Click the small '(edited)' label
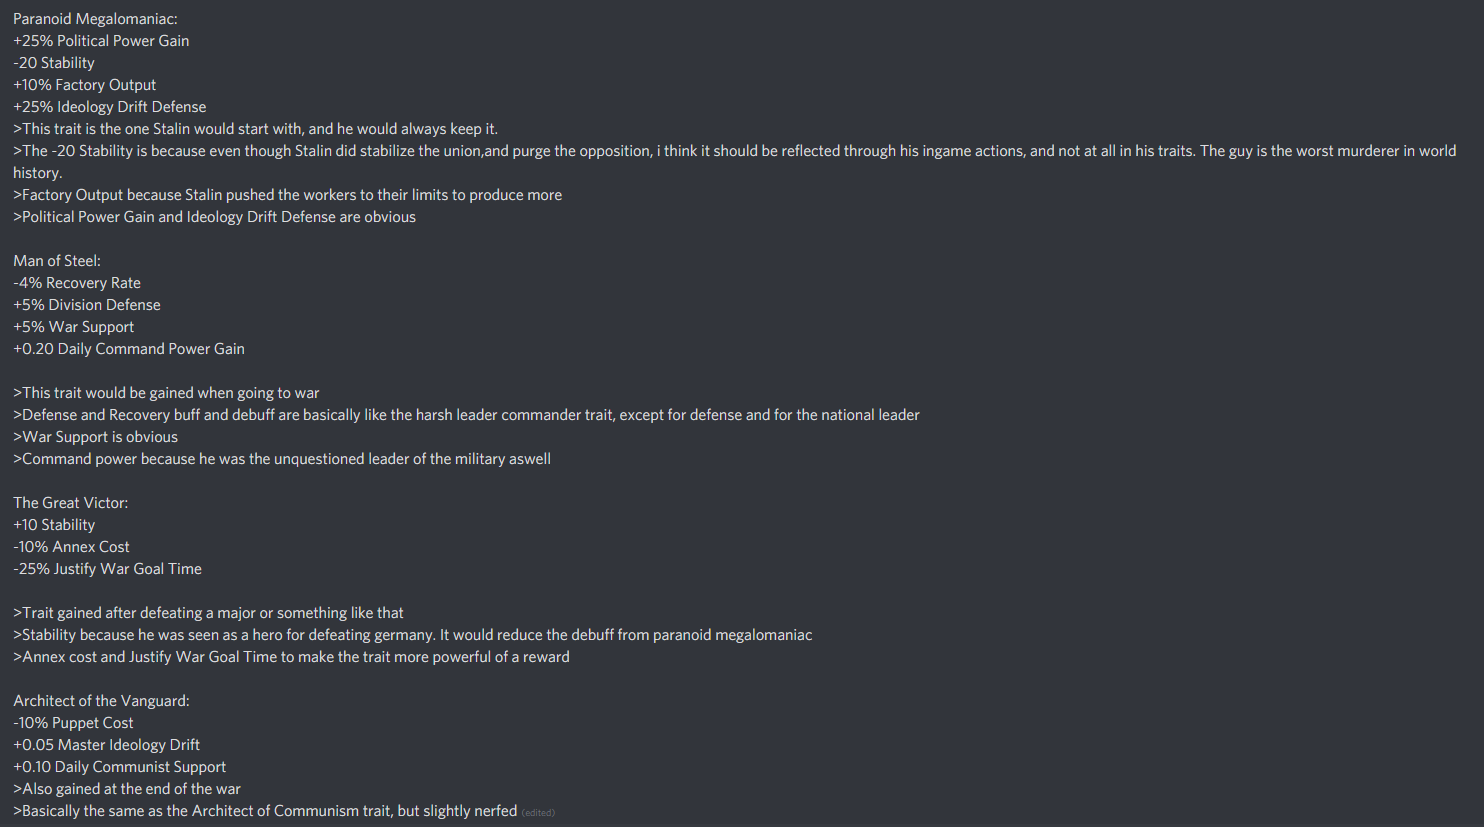 tap(538, 813)
